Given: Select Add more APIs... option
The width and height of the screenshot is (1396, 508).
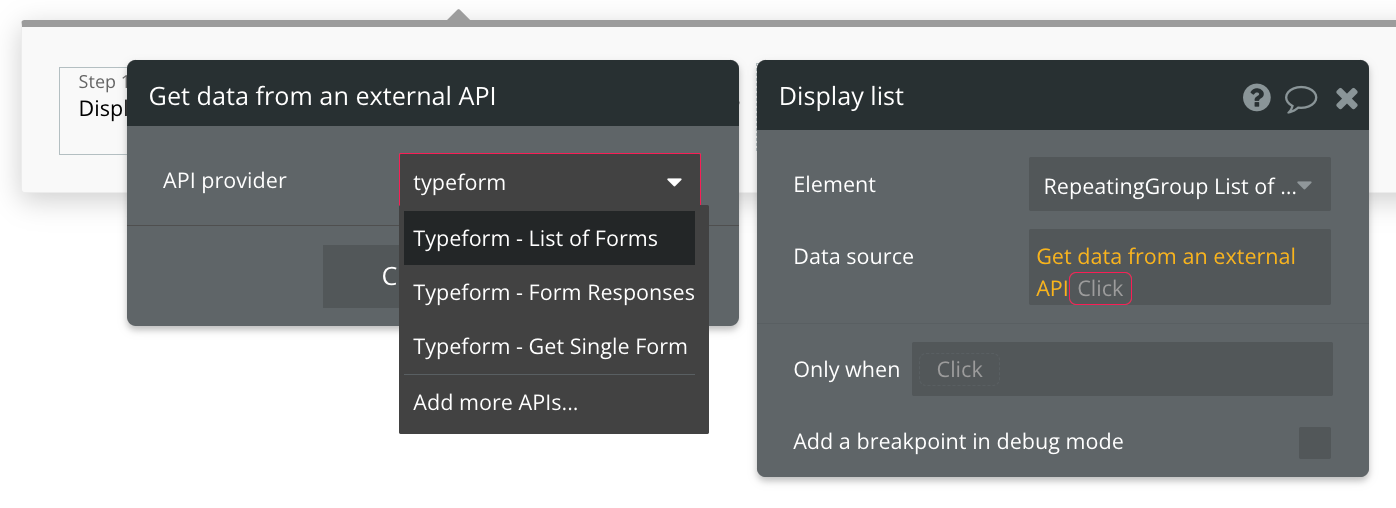Looking at the screenshot, I should 549,402.
